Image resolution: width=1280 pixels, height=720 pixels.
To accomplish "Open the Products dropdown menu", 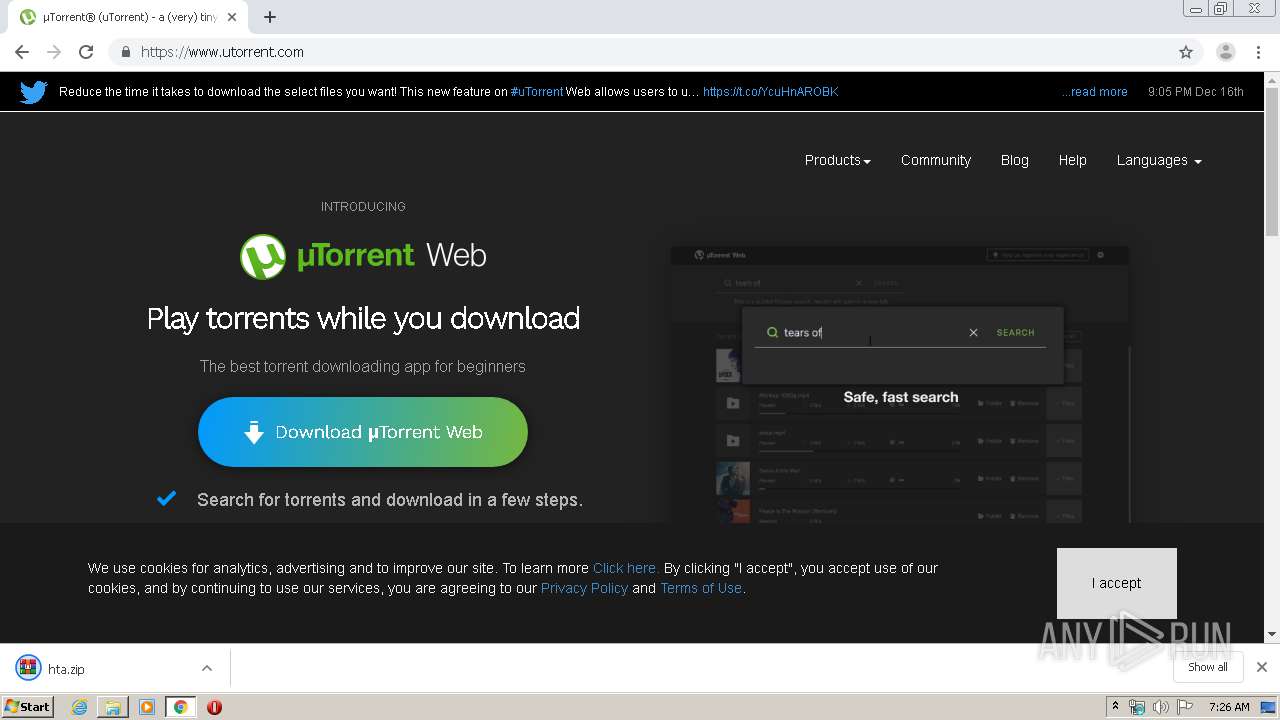I will click(838, 160).
